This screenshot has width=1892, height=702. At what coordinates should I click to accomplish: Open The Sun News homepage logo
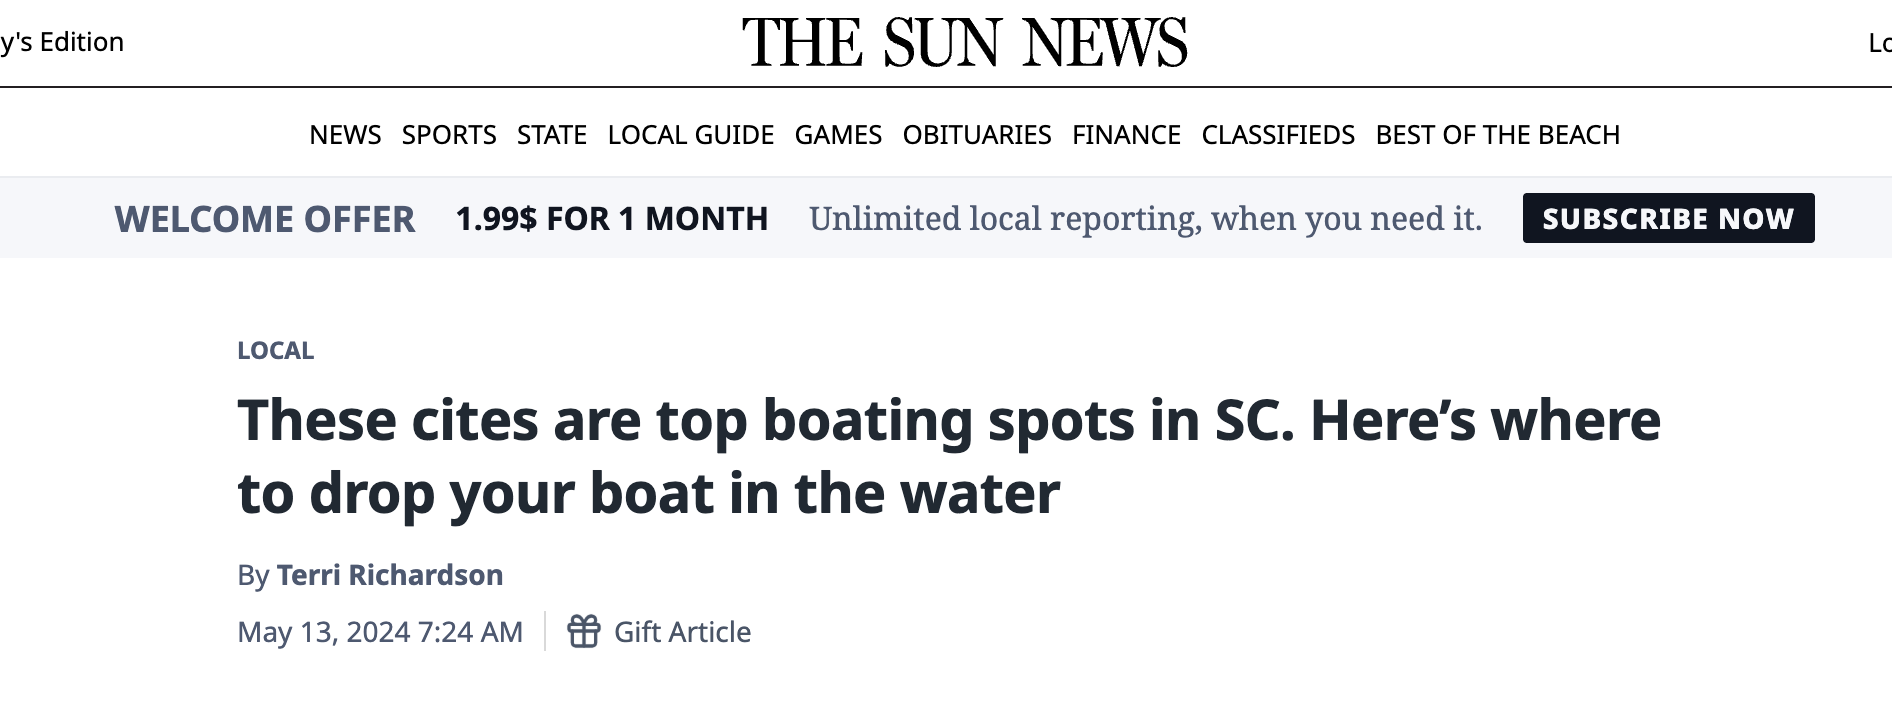(964, 43)
